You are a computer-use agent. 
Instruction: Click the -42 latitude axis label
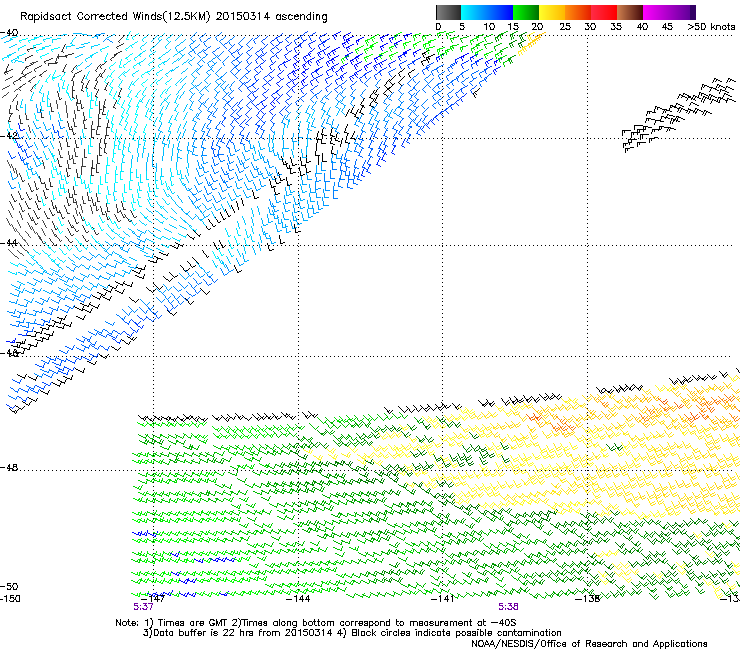click(9, 136)
